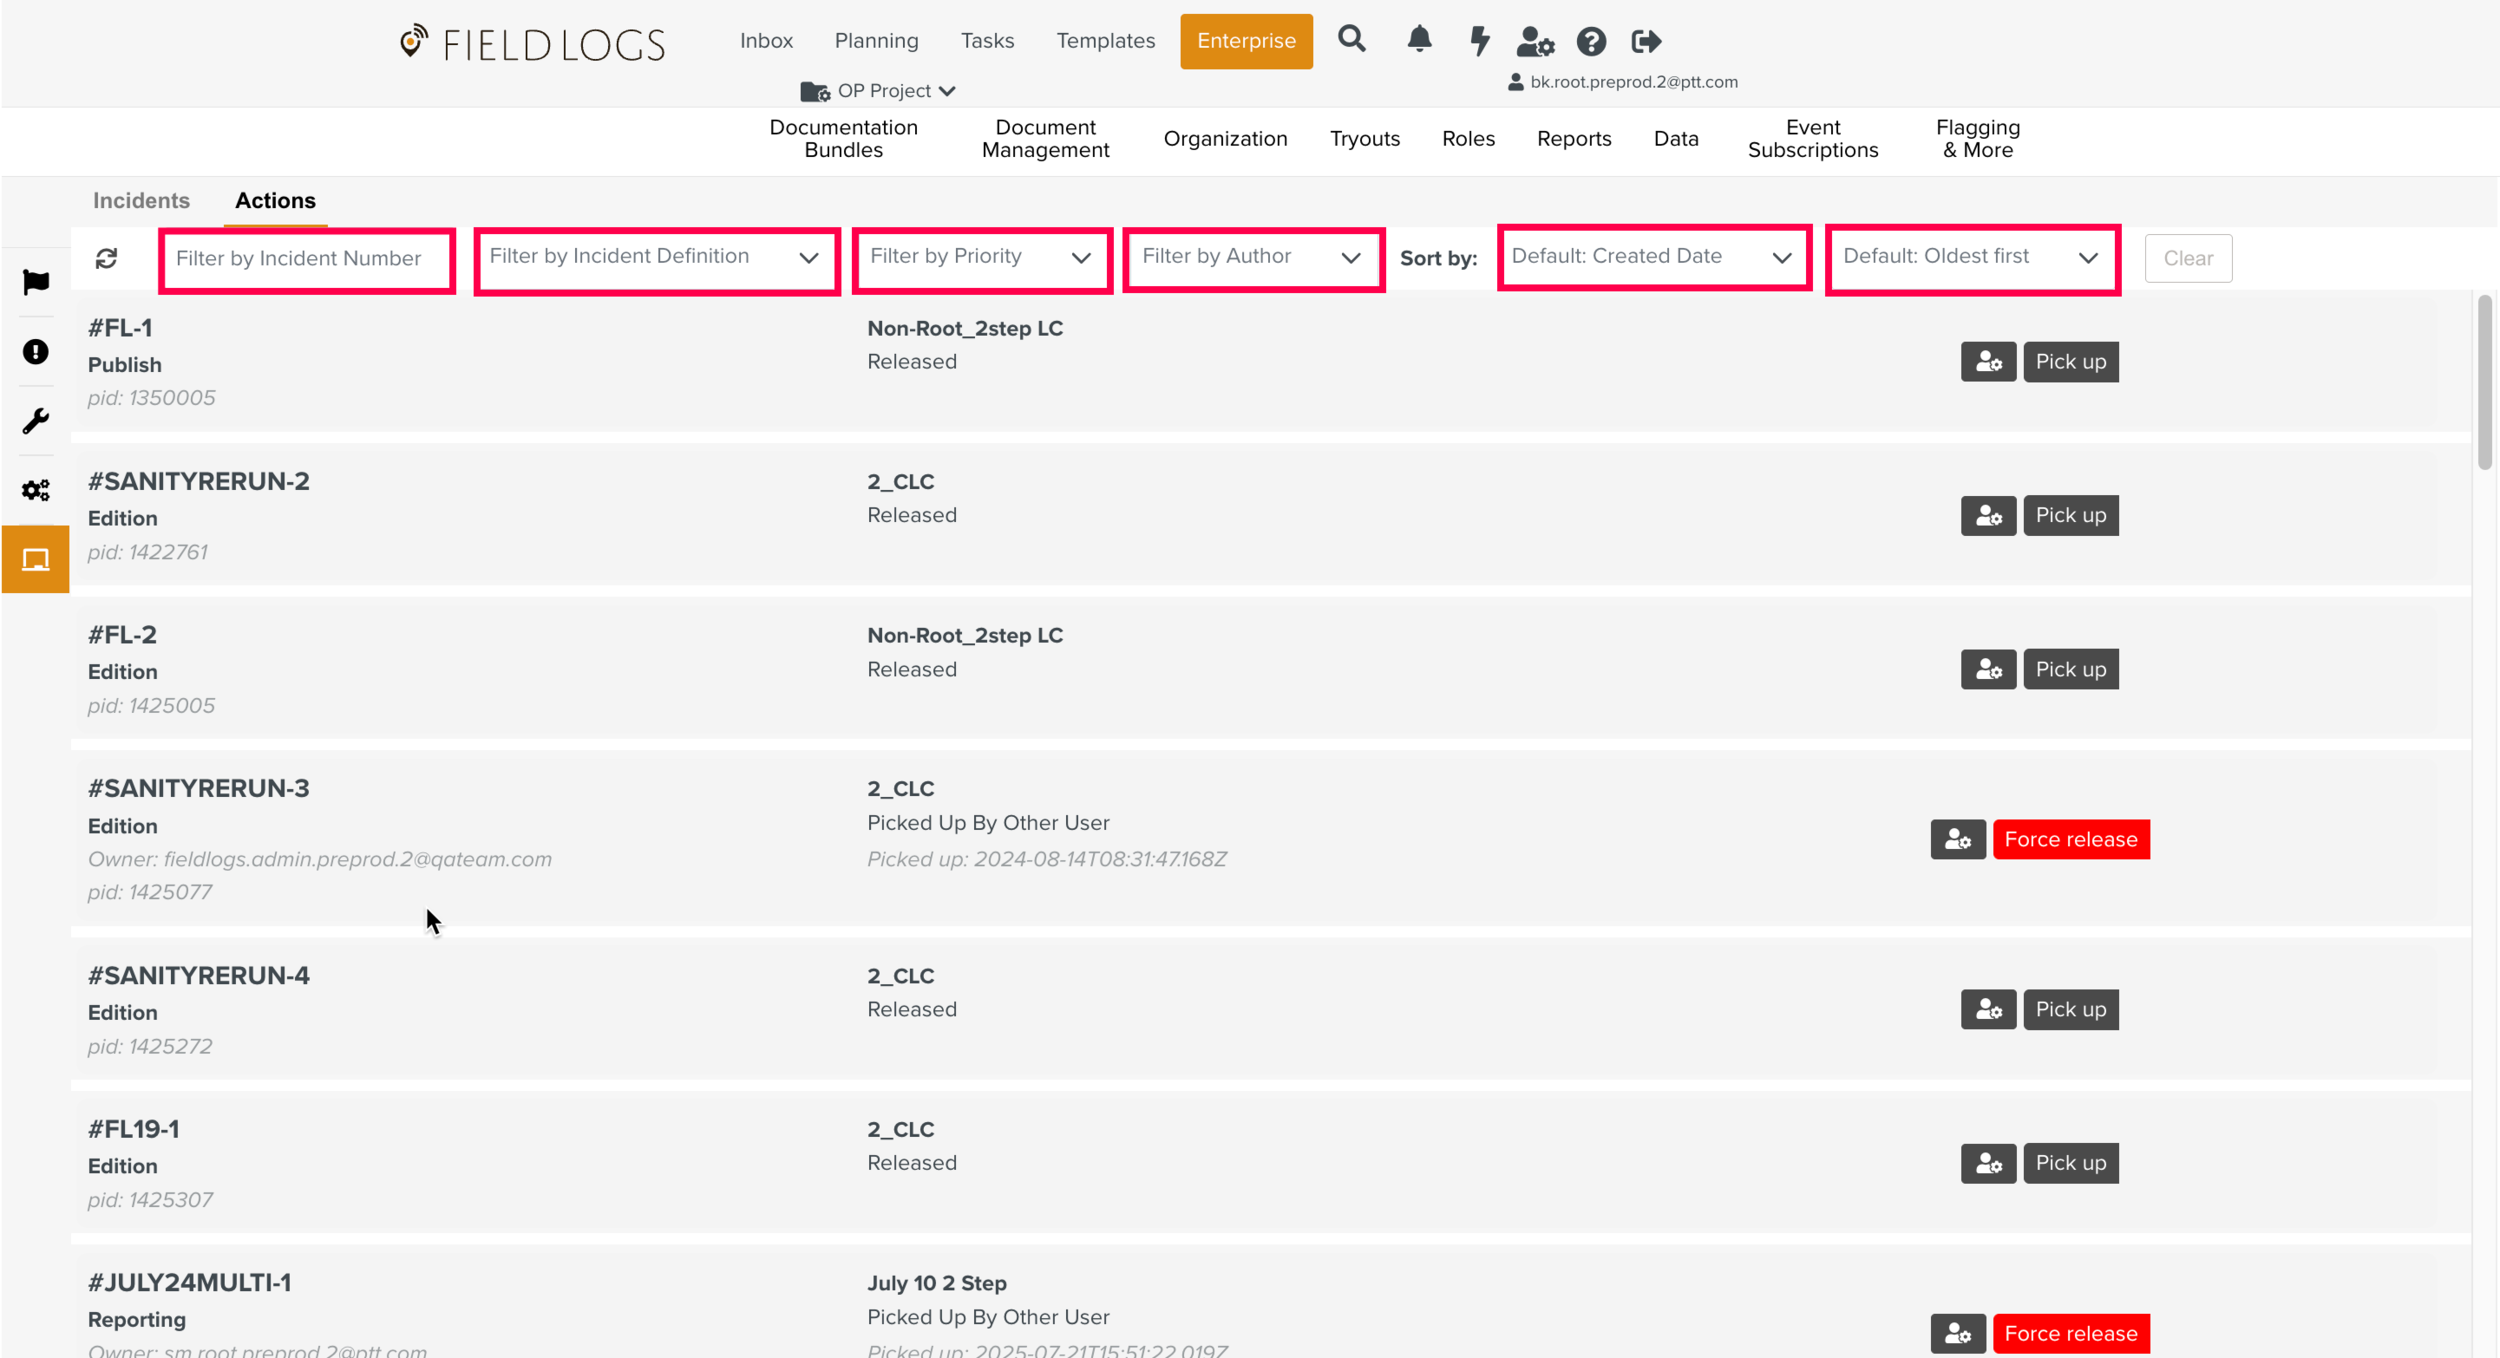Open the Reports menu item
Screen dimensions: 2500x1358
(x=1573, y=139)
